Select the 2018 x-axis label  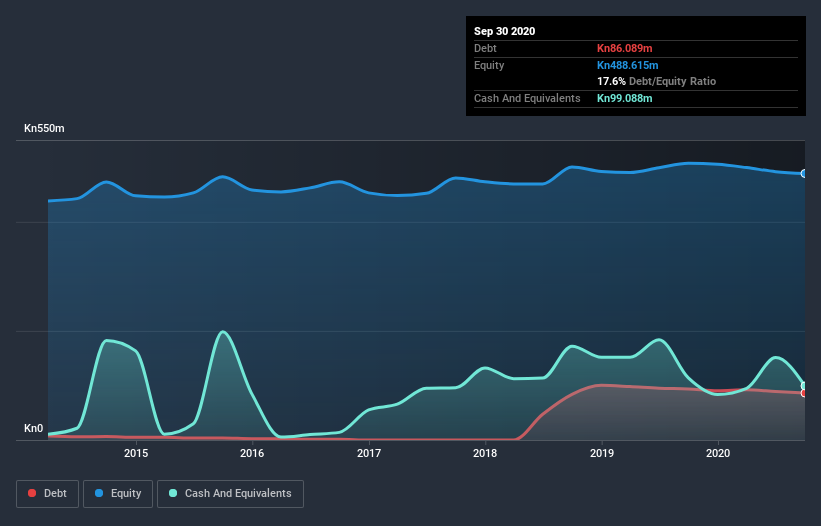485,453
